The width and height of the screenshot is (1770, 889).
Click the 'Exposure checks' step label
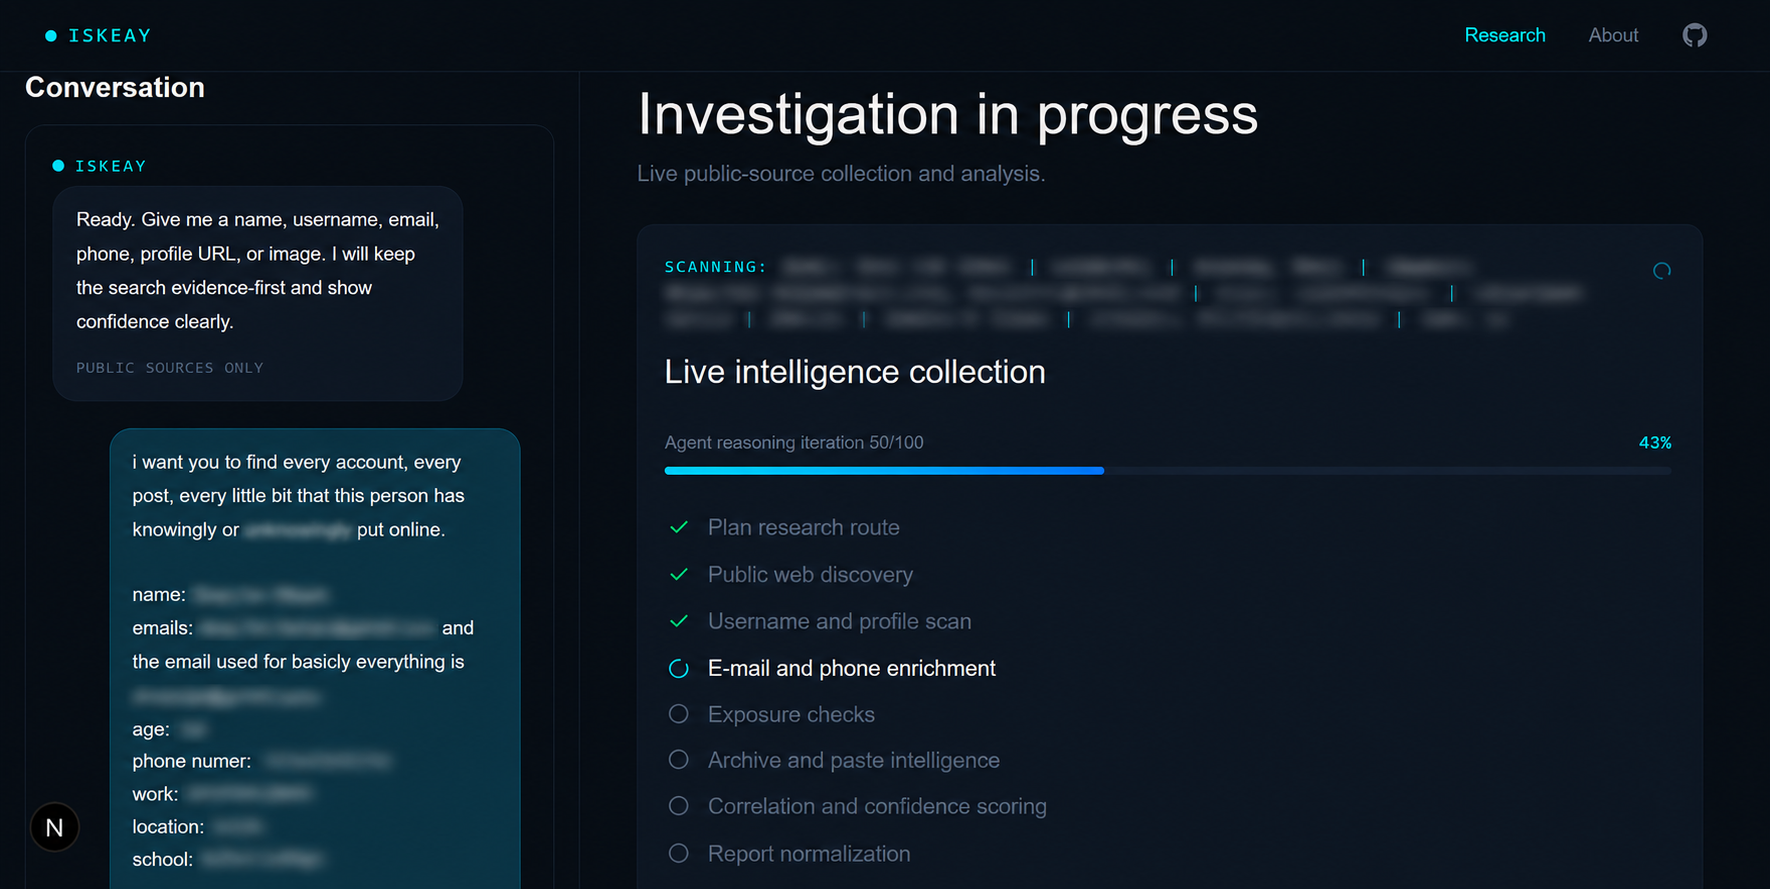(791, 714)
